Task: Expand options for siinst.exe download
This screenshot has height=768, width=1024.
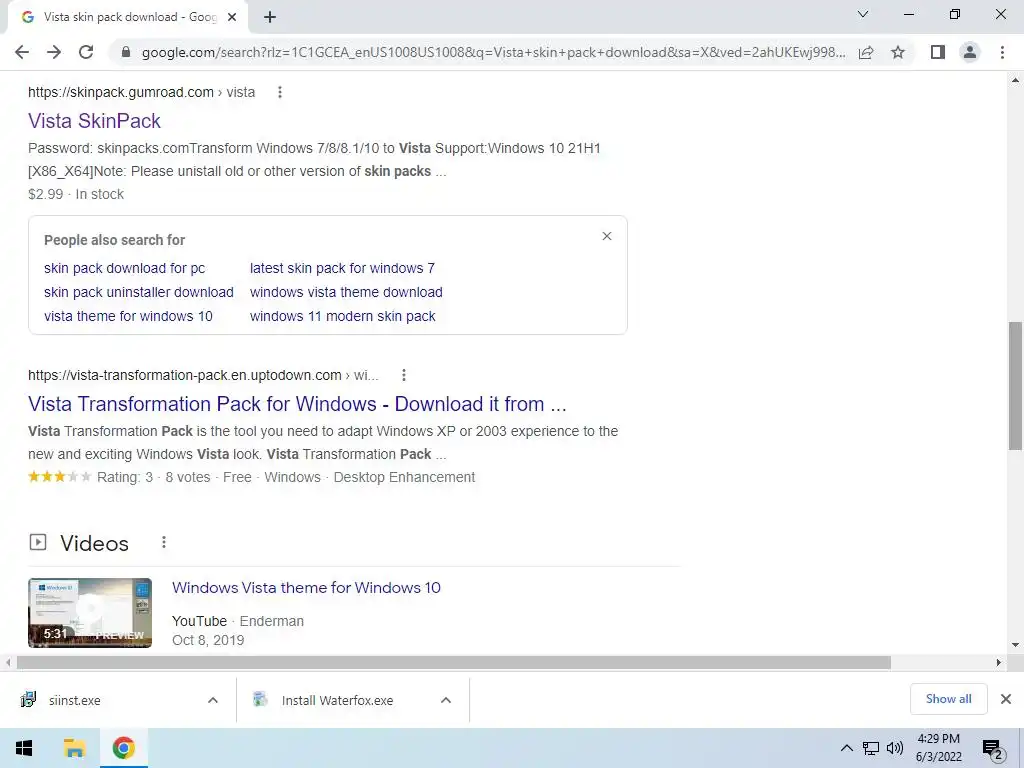Action: click(x=213, y=700)
